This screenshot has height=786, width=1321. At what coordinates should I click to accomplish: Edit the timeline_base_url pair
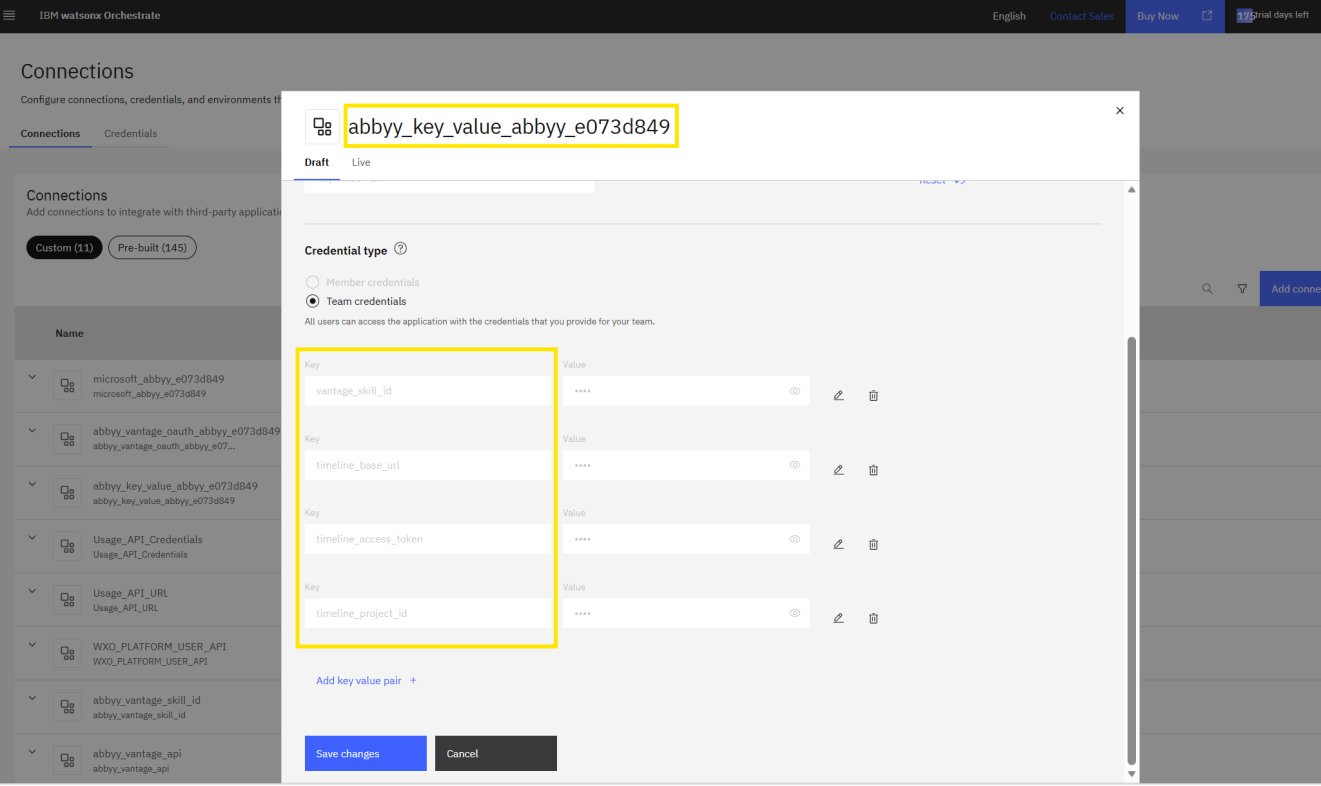coord(838,470)
